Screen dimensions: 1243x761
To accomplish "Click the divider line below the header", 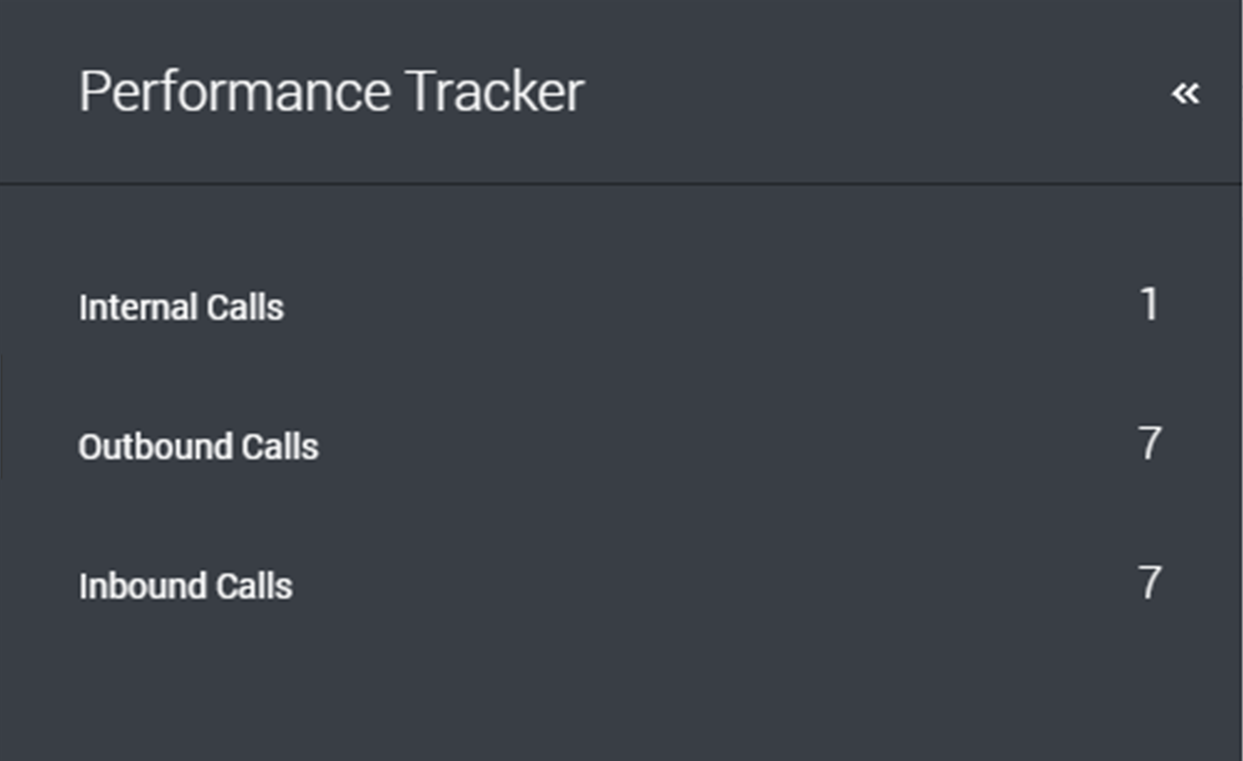I will [x=620, y=184].
